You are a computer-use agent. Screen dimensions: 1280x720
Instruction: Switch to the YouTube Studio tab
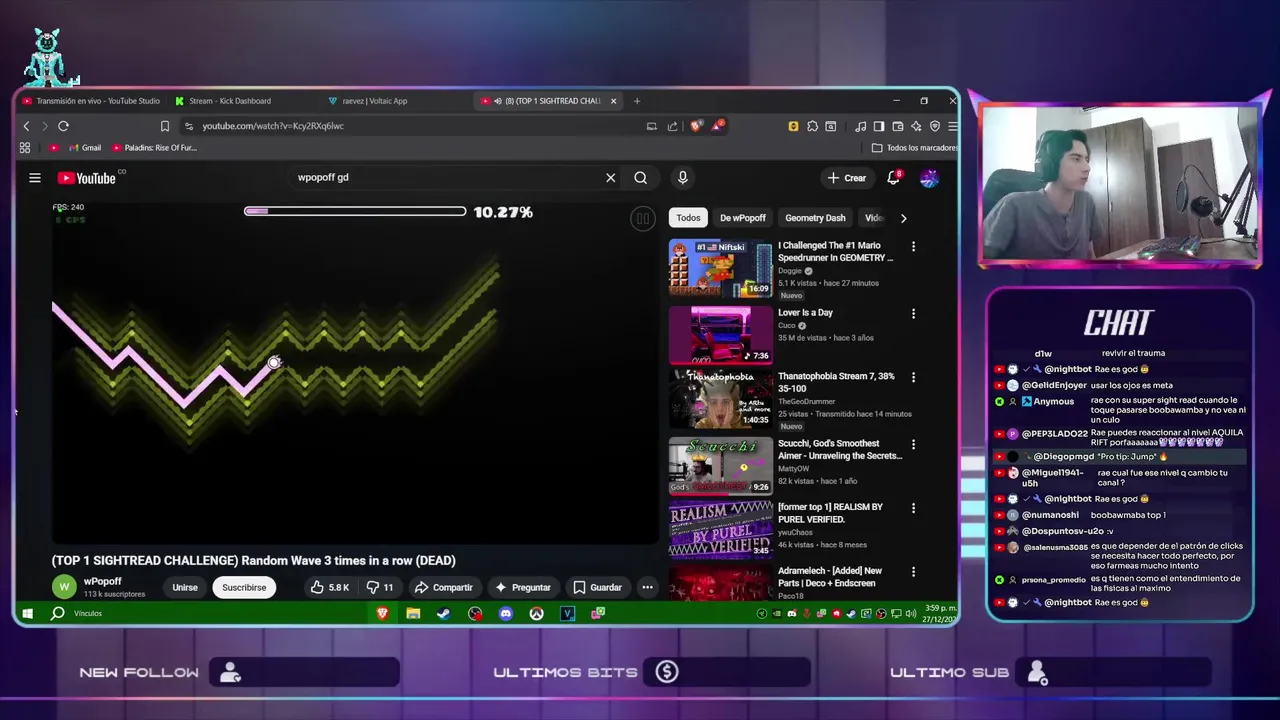pyautogui.click(x=91, y=101)
